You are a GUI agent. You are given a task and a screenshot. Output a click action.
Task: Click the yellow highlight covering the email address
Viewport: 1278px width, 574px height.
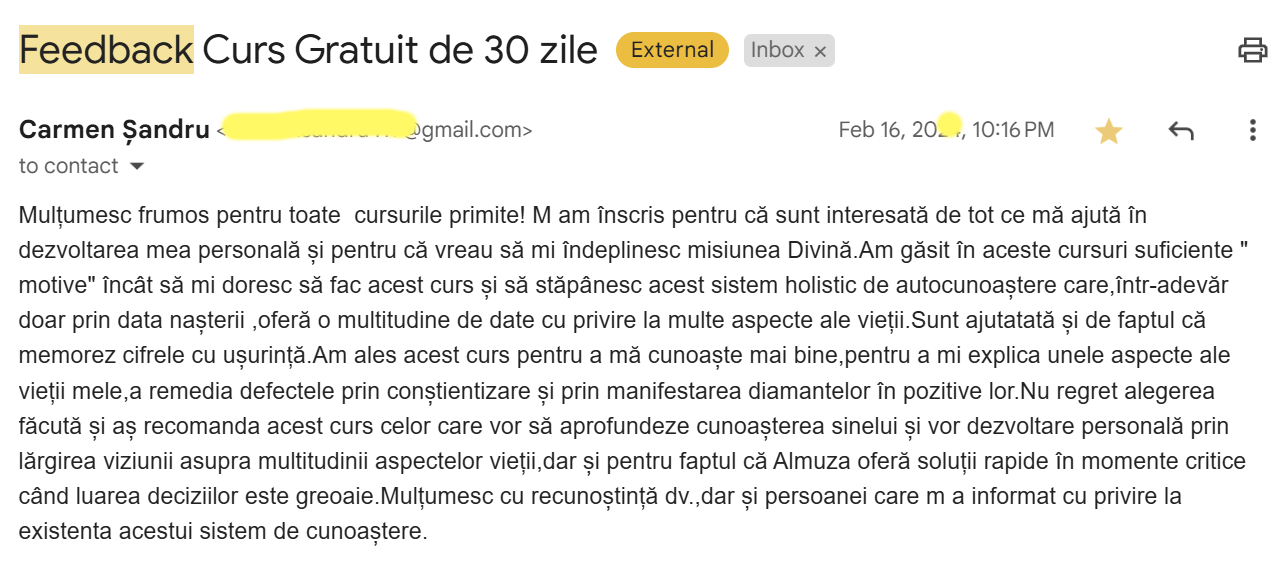pos(319,126)
